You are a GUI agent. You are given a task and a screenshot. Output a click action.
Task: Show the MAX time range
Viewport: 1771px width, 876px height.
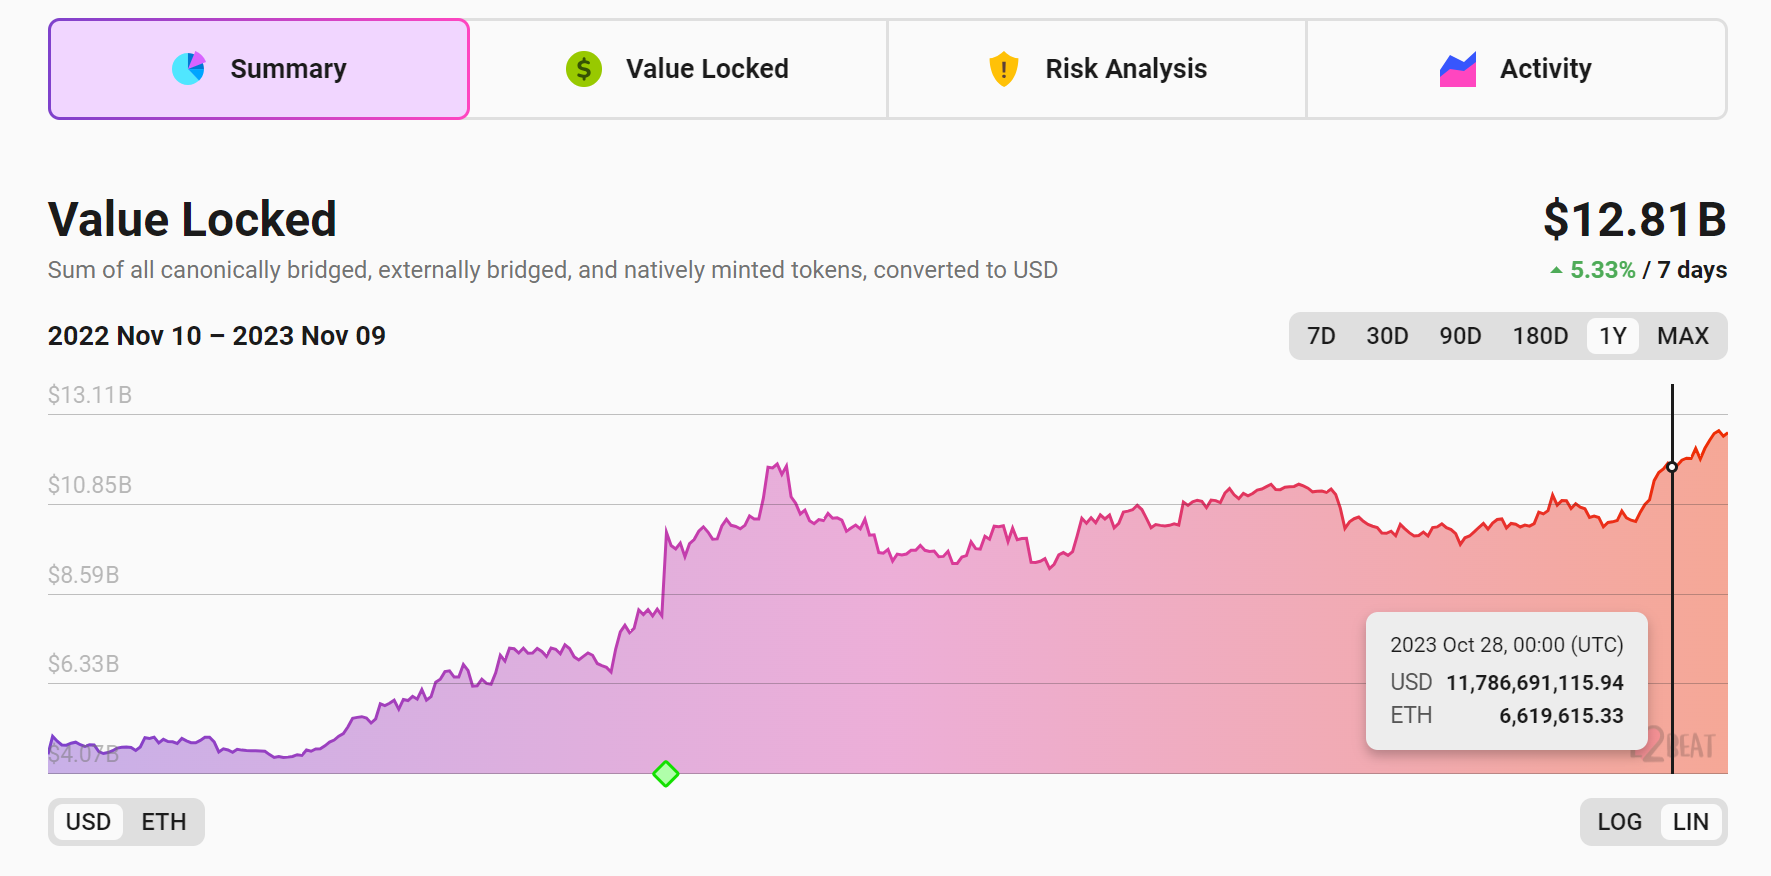pos(1683,336)
